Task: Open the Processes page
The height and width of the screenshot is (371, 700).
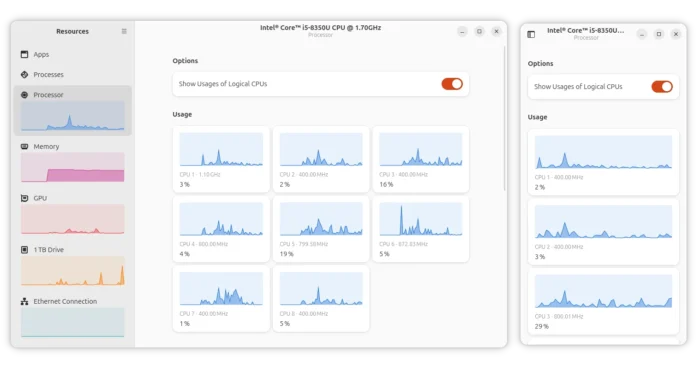Action: pos(73,75)
